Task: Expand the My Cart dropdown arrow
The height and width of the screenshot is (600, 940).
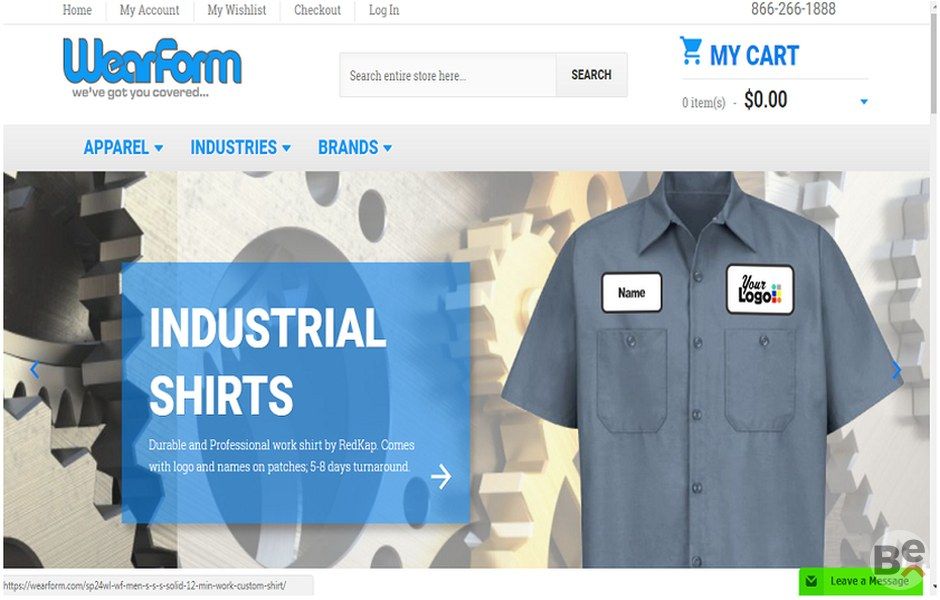Action: click(x=864, y=102)
